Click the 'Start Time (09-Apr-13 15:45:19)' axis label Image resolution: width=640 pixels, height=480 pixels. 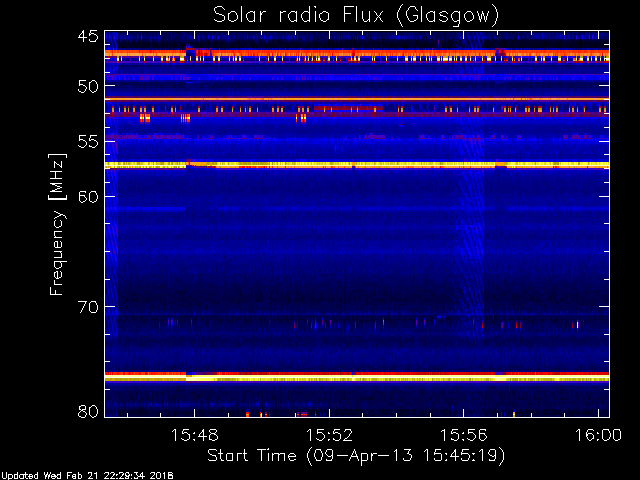[356, 456]
